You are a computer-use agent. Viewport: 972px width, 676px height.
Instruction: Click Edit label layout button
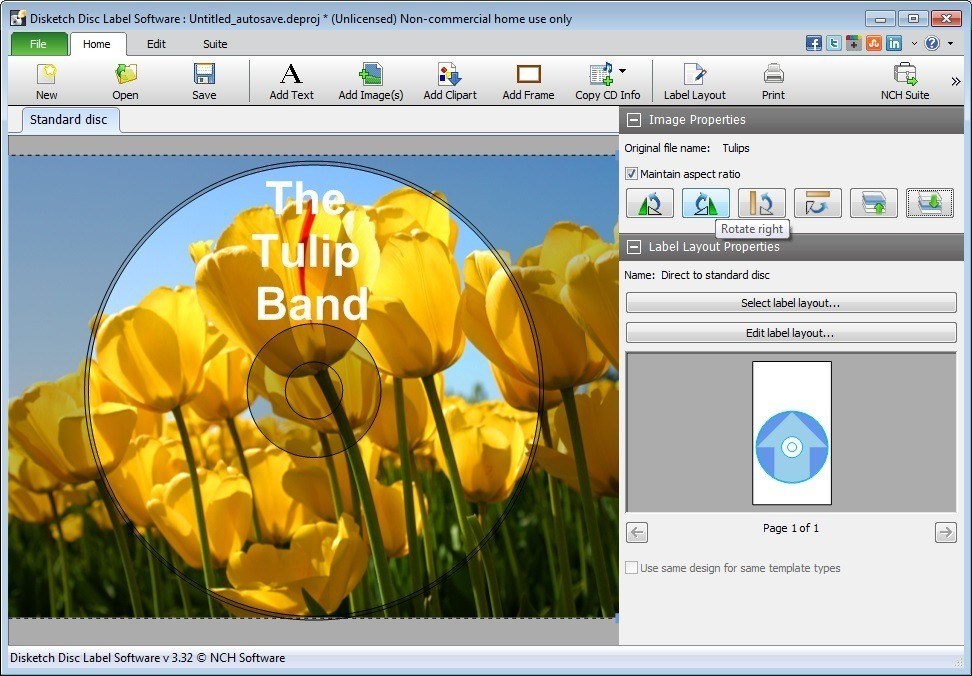pyautogui.click(x=790, y=332)
